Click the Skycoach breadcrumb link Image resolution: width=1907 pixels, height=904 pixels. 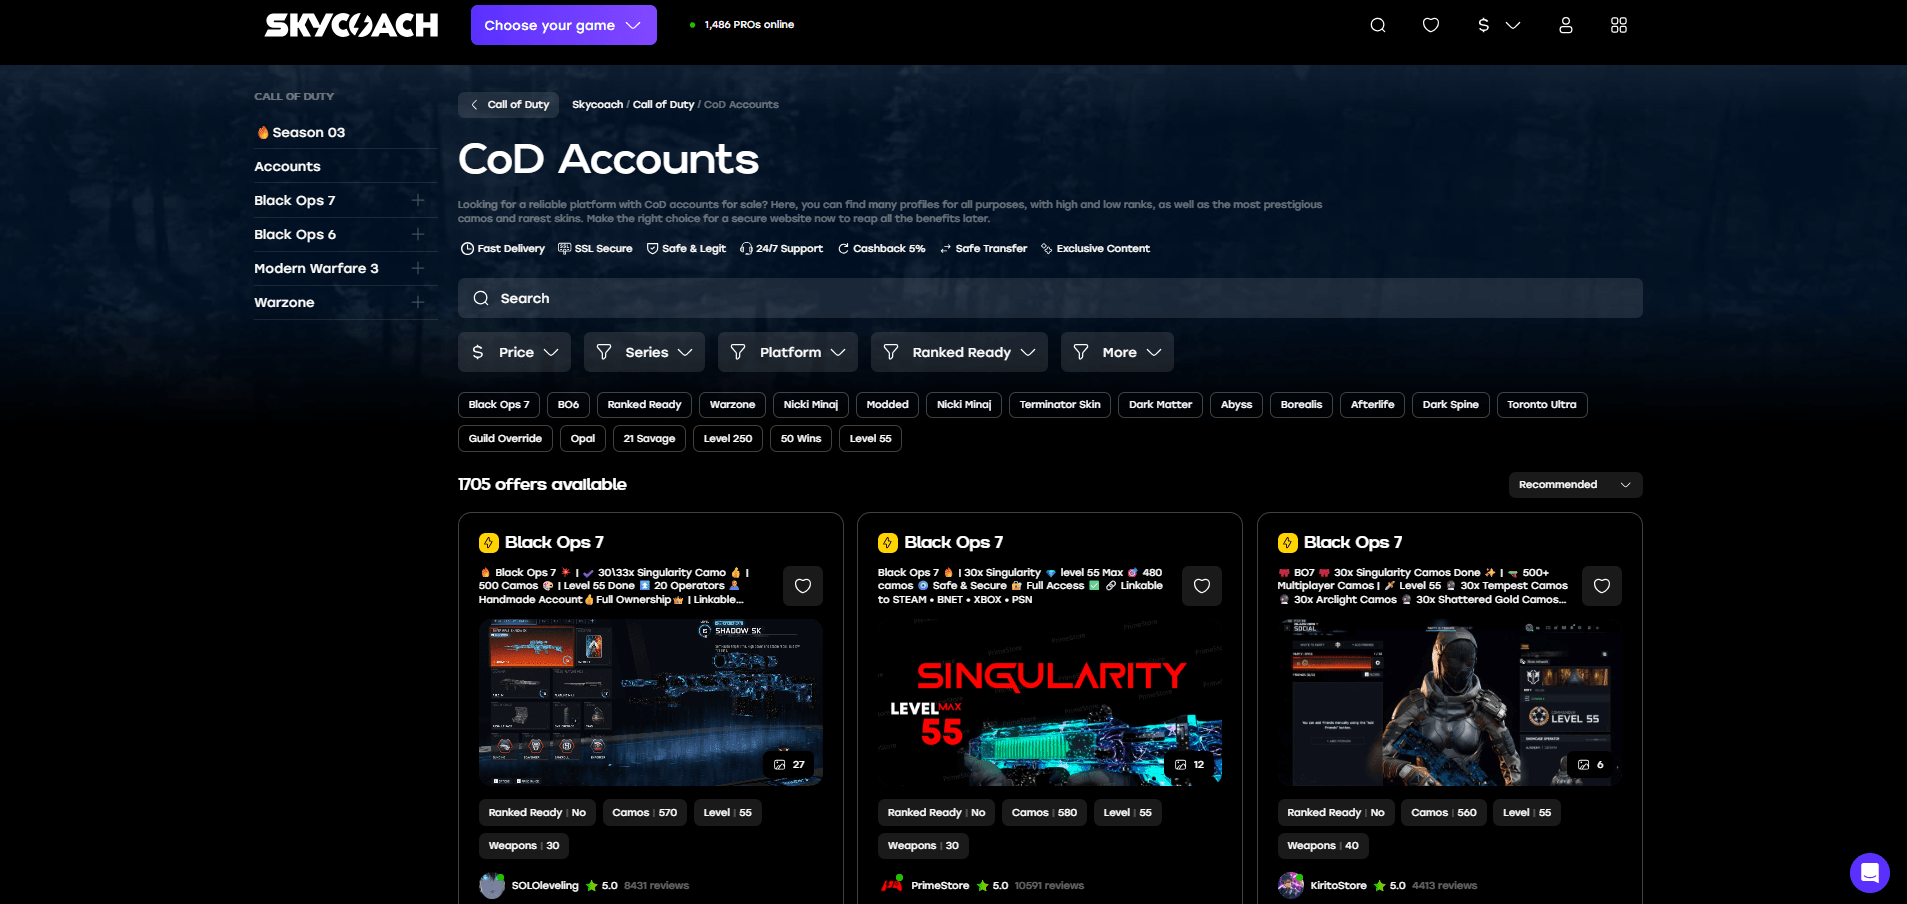[x=597, y=105]
